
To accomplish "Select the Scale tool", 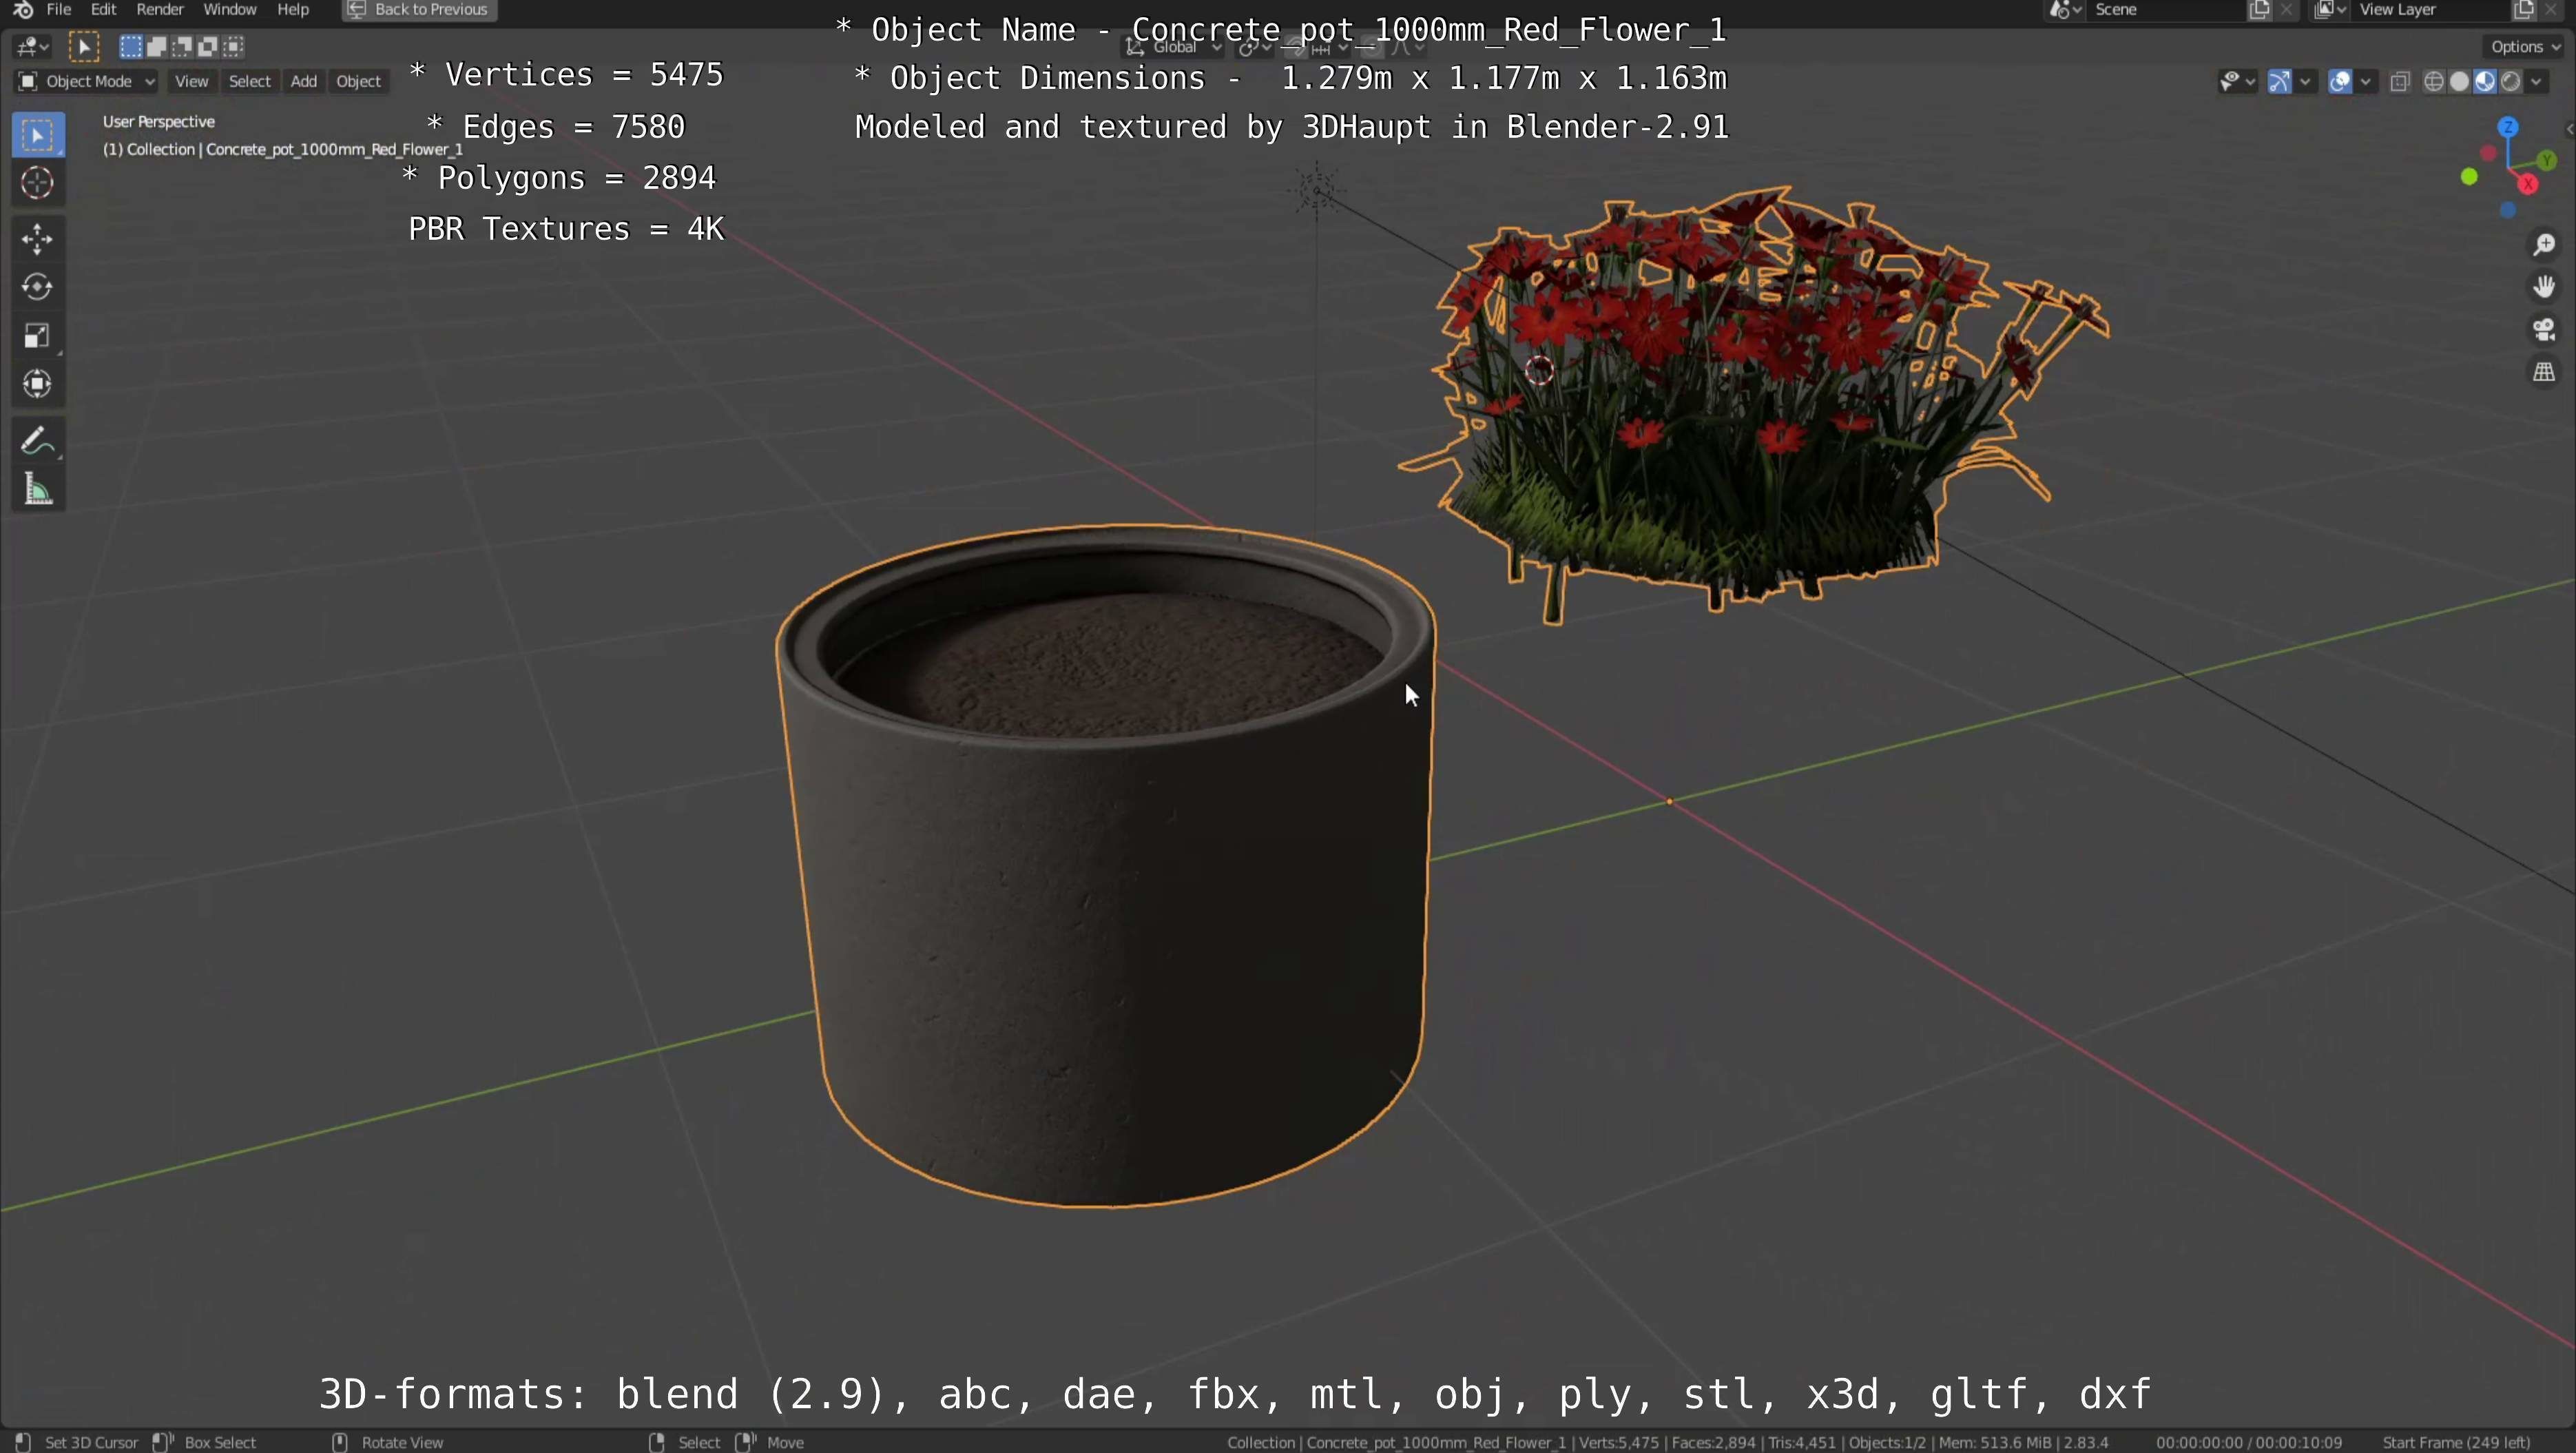I will [38, 335].
